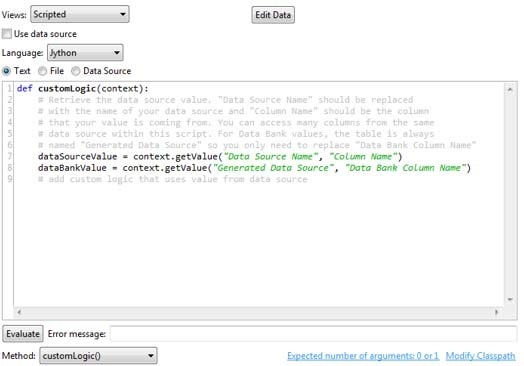The width and height of the screenshot is (524, 366).
Task: Click the editor scroll down arrow
Action: (x=510, y=299)
